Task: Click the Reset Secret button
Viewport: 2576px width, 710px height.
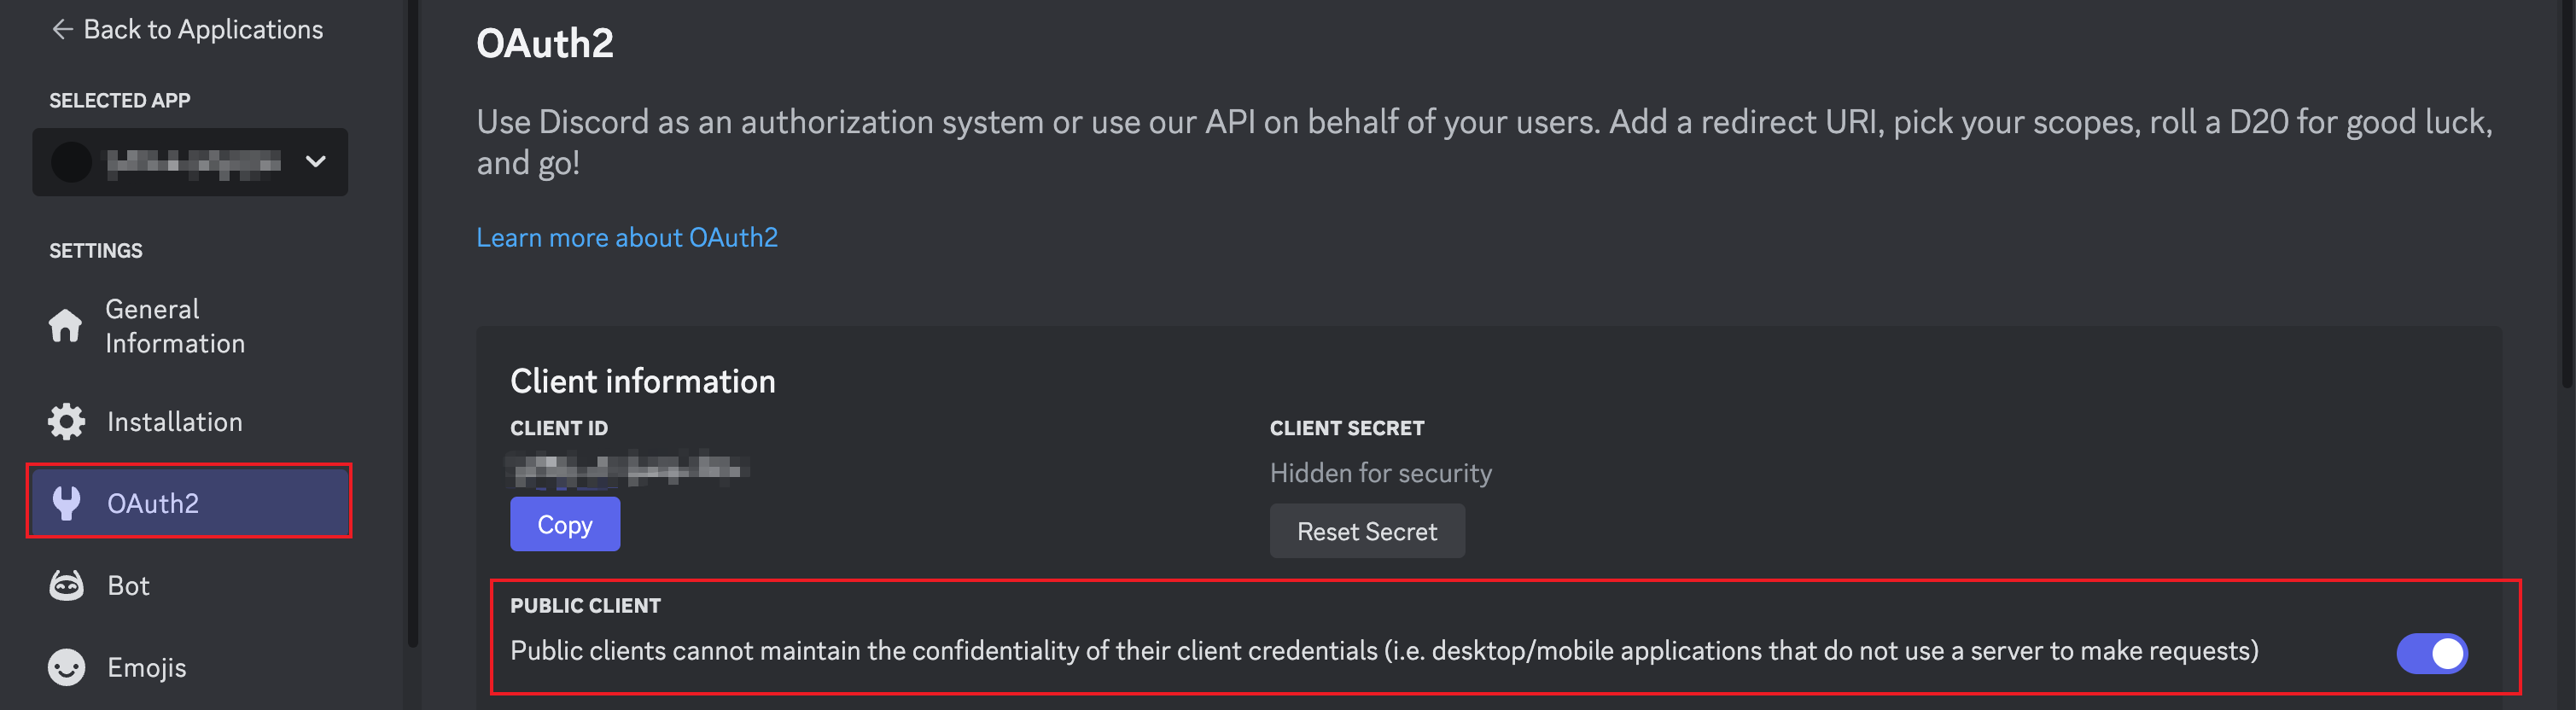Action: (x=1367, y=531)
